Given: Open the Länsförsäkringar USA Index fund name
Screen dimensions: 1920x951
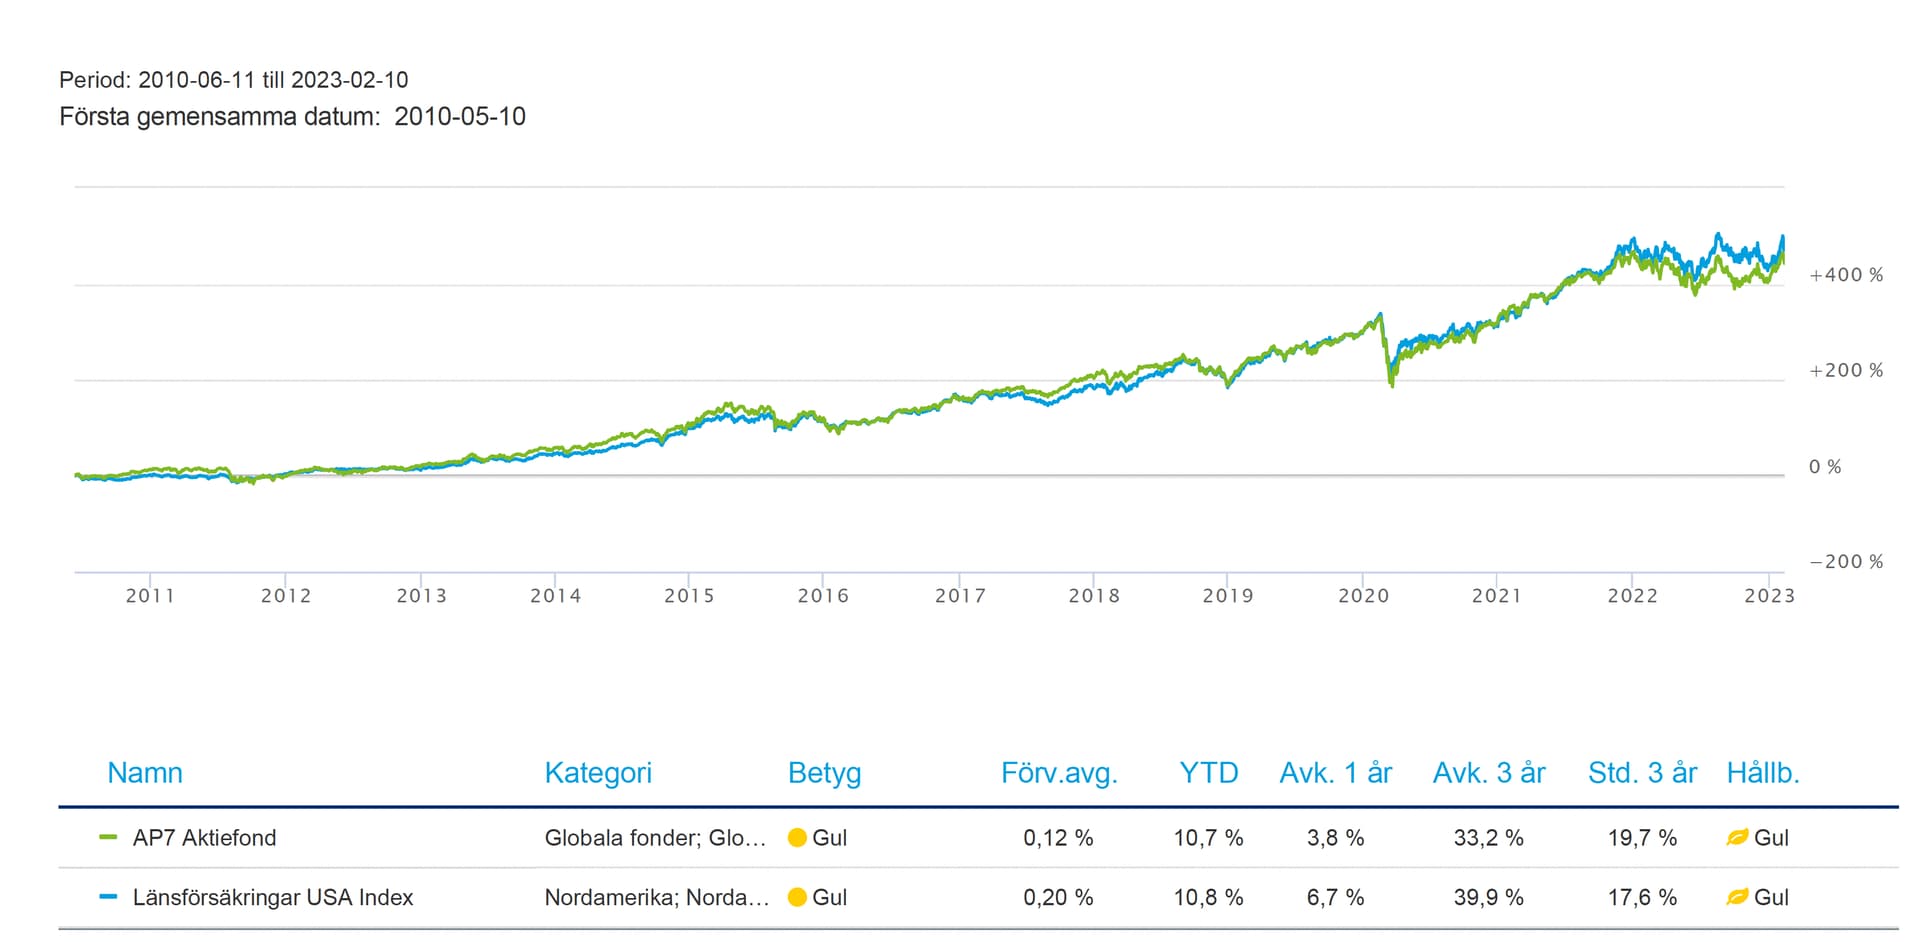Looking at the screenshot, I should click(x=272, y=897).
